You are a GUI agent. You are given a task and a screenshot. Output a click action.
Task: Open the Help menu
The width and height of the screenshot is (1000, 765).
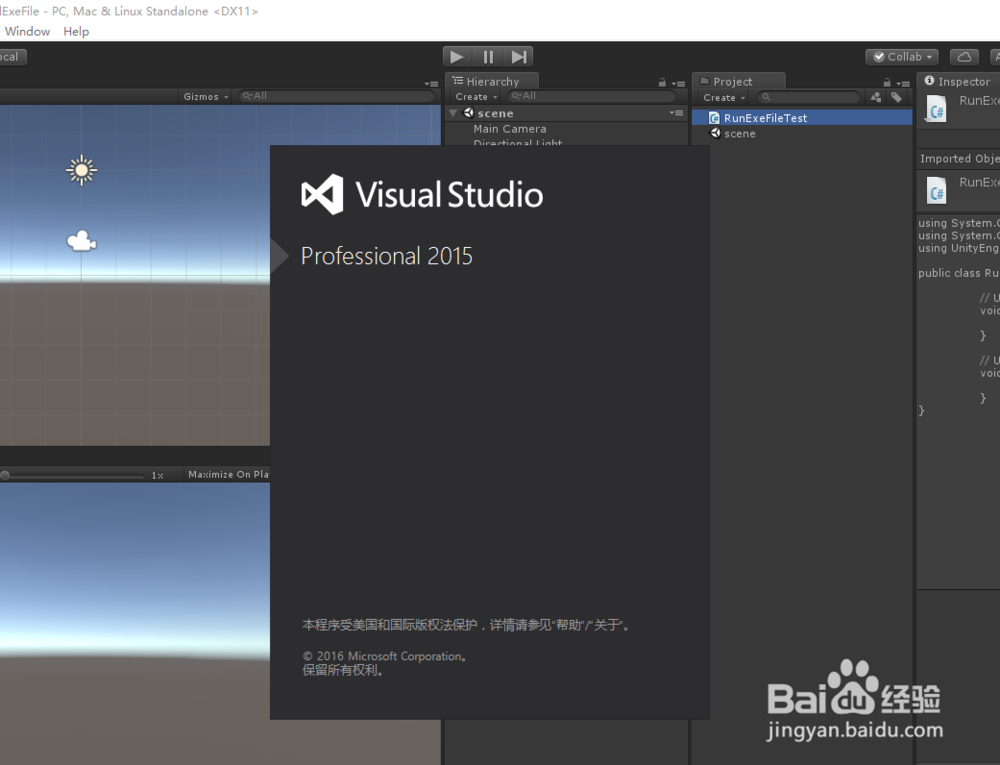(x=76, y=31)
